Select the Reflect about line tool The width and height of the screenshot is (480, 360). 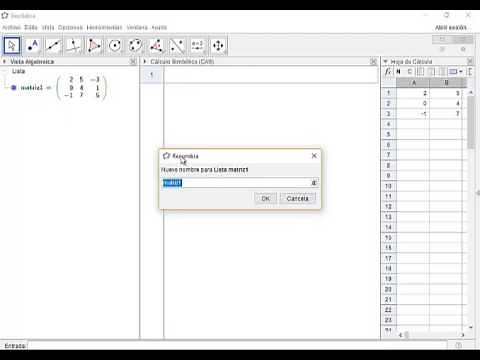[177, 46]
